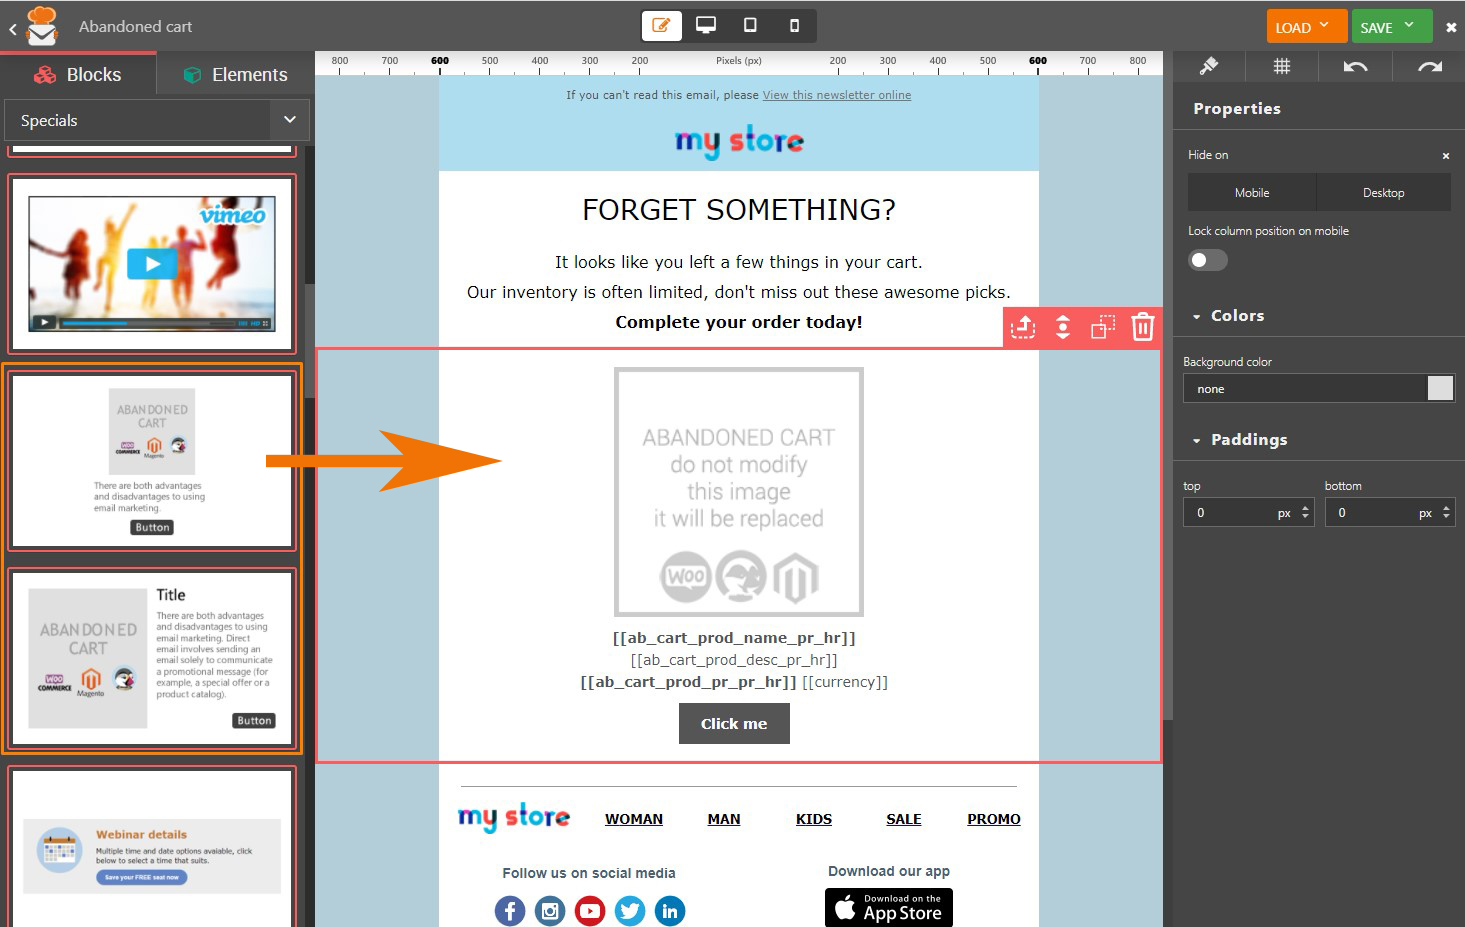Click the [[ab_cart_prod_desc_pr_hr]] text
This screenshot has width=1465, height=927.
(734, 660)
